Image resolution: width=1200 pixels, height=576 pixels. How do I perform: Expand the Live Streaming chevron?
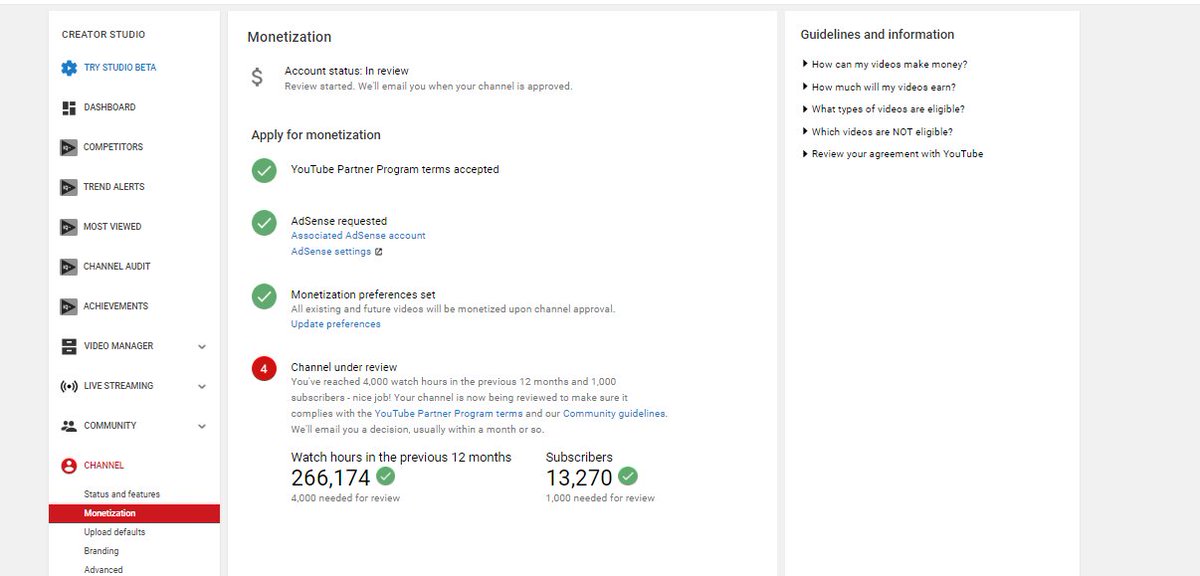pyautogui.click(x=202, y=387)
